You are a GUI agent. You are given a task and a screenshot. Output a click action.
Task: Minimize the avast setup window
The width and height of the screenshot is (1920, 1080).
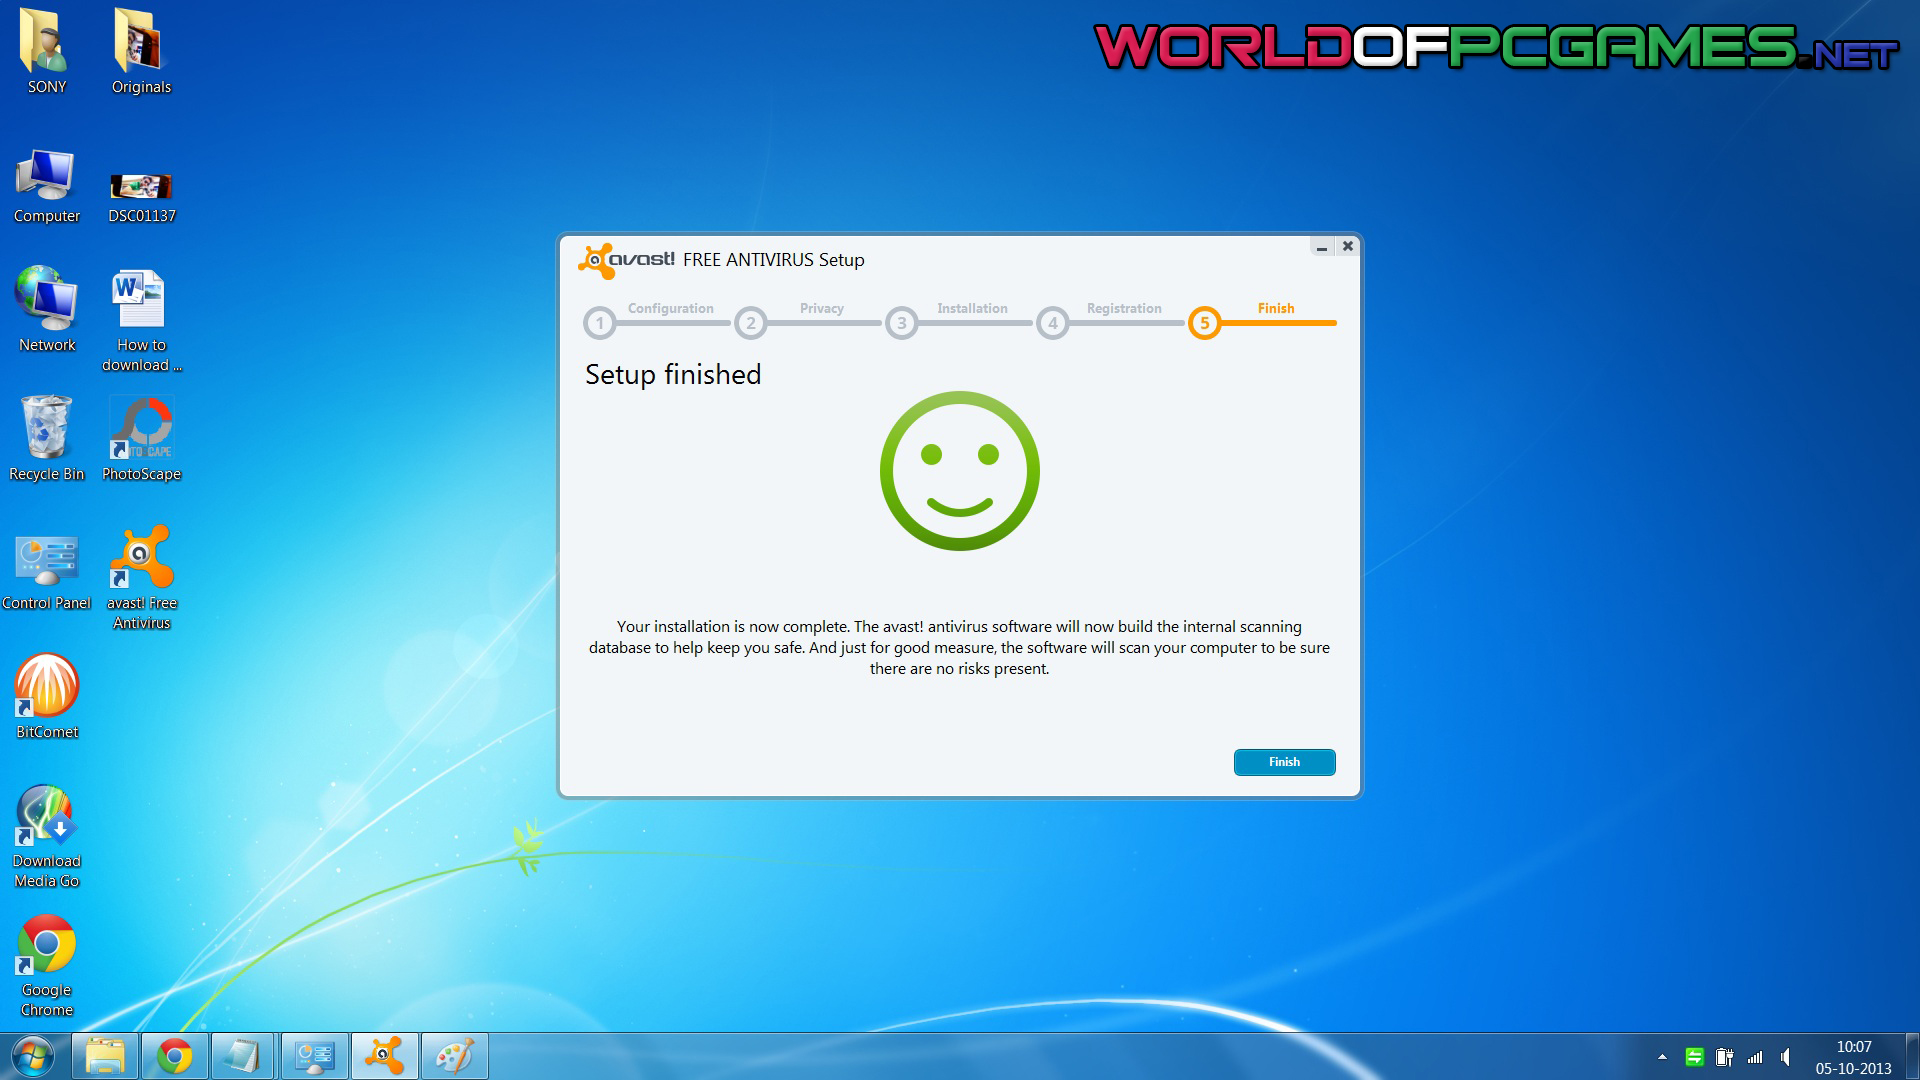pyautogui.click(x=1322, y=247)
